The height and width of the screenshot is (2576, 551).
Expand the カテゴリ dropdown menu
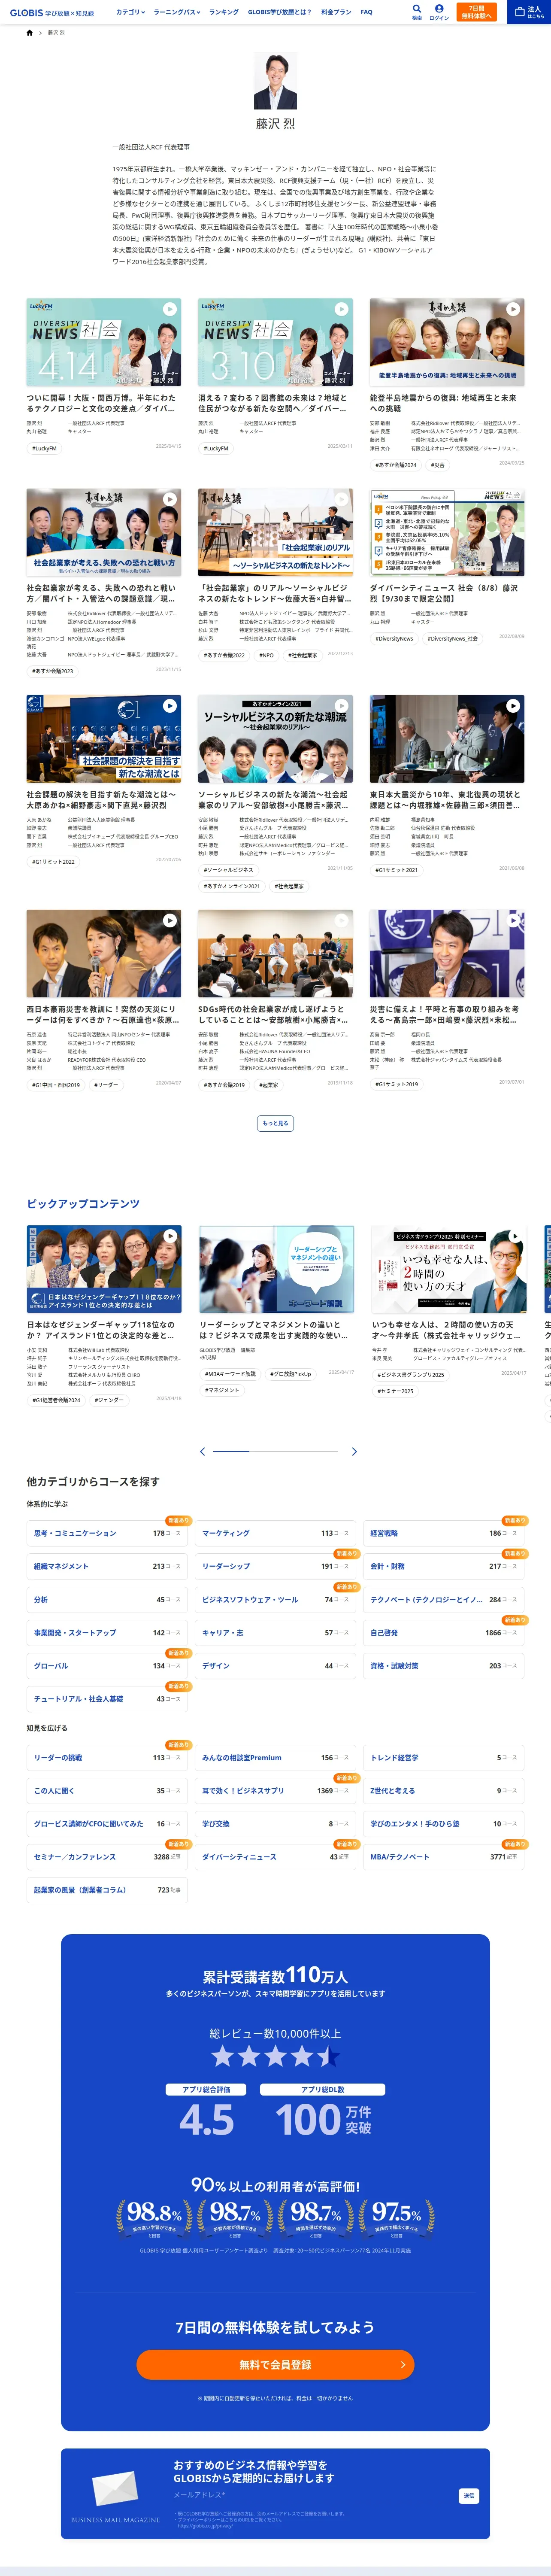tap(130, 12)
